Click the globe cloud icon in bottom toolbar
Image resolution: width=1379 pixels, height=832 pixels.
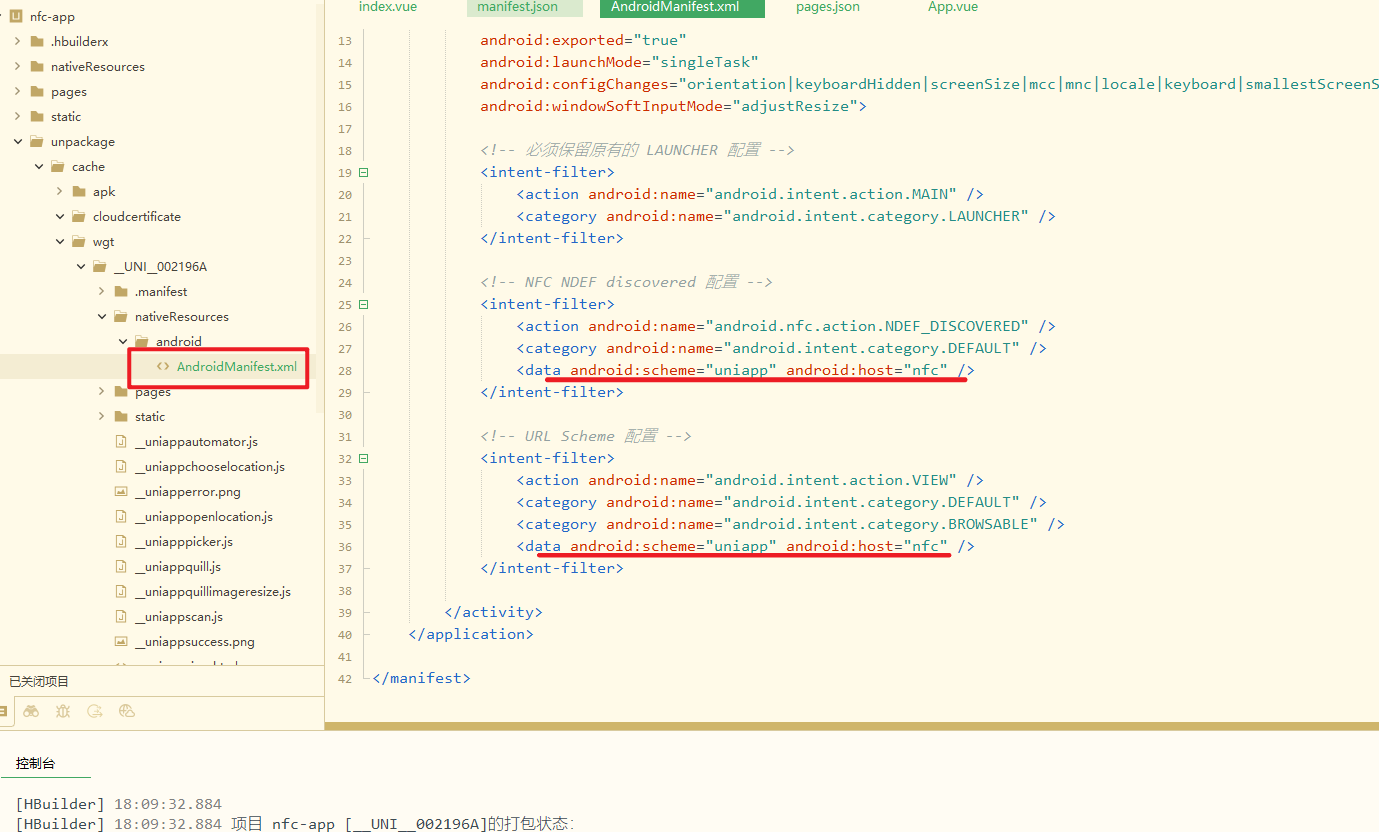(126, 711)
